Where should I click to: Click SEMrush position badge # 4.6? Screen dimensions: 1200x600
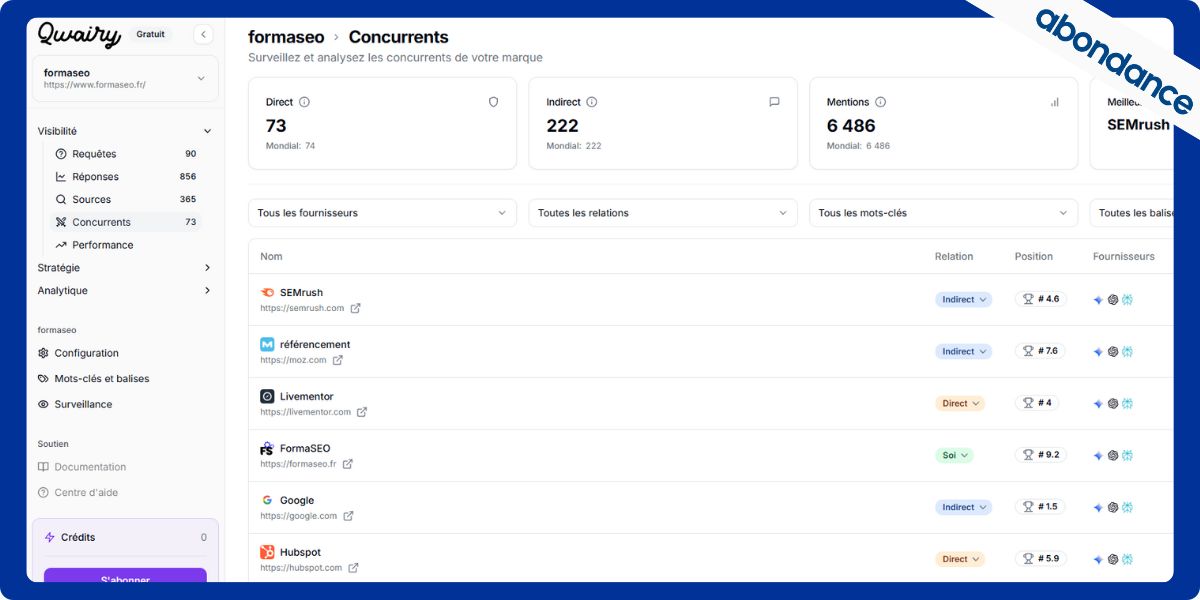point(1040,299)
